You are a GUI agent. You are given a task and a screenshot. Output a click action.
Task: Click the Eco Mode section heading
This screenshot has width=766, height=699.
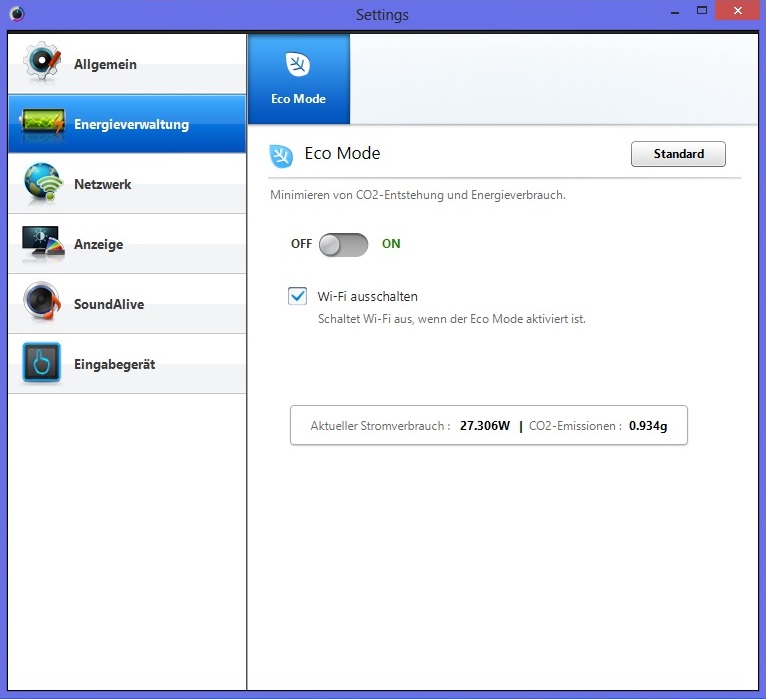click(x=342, y=153)
